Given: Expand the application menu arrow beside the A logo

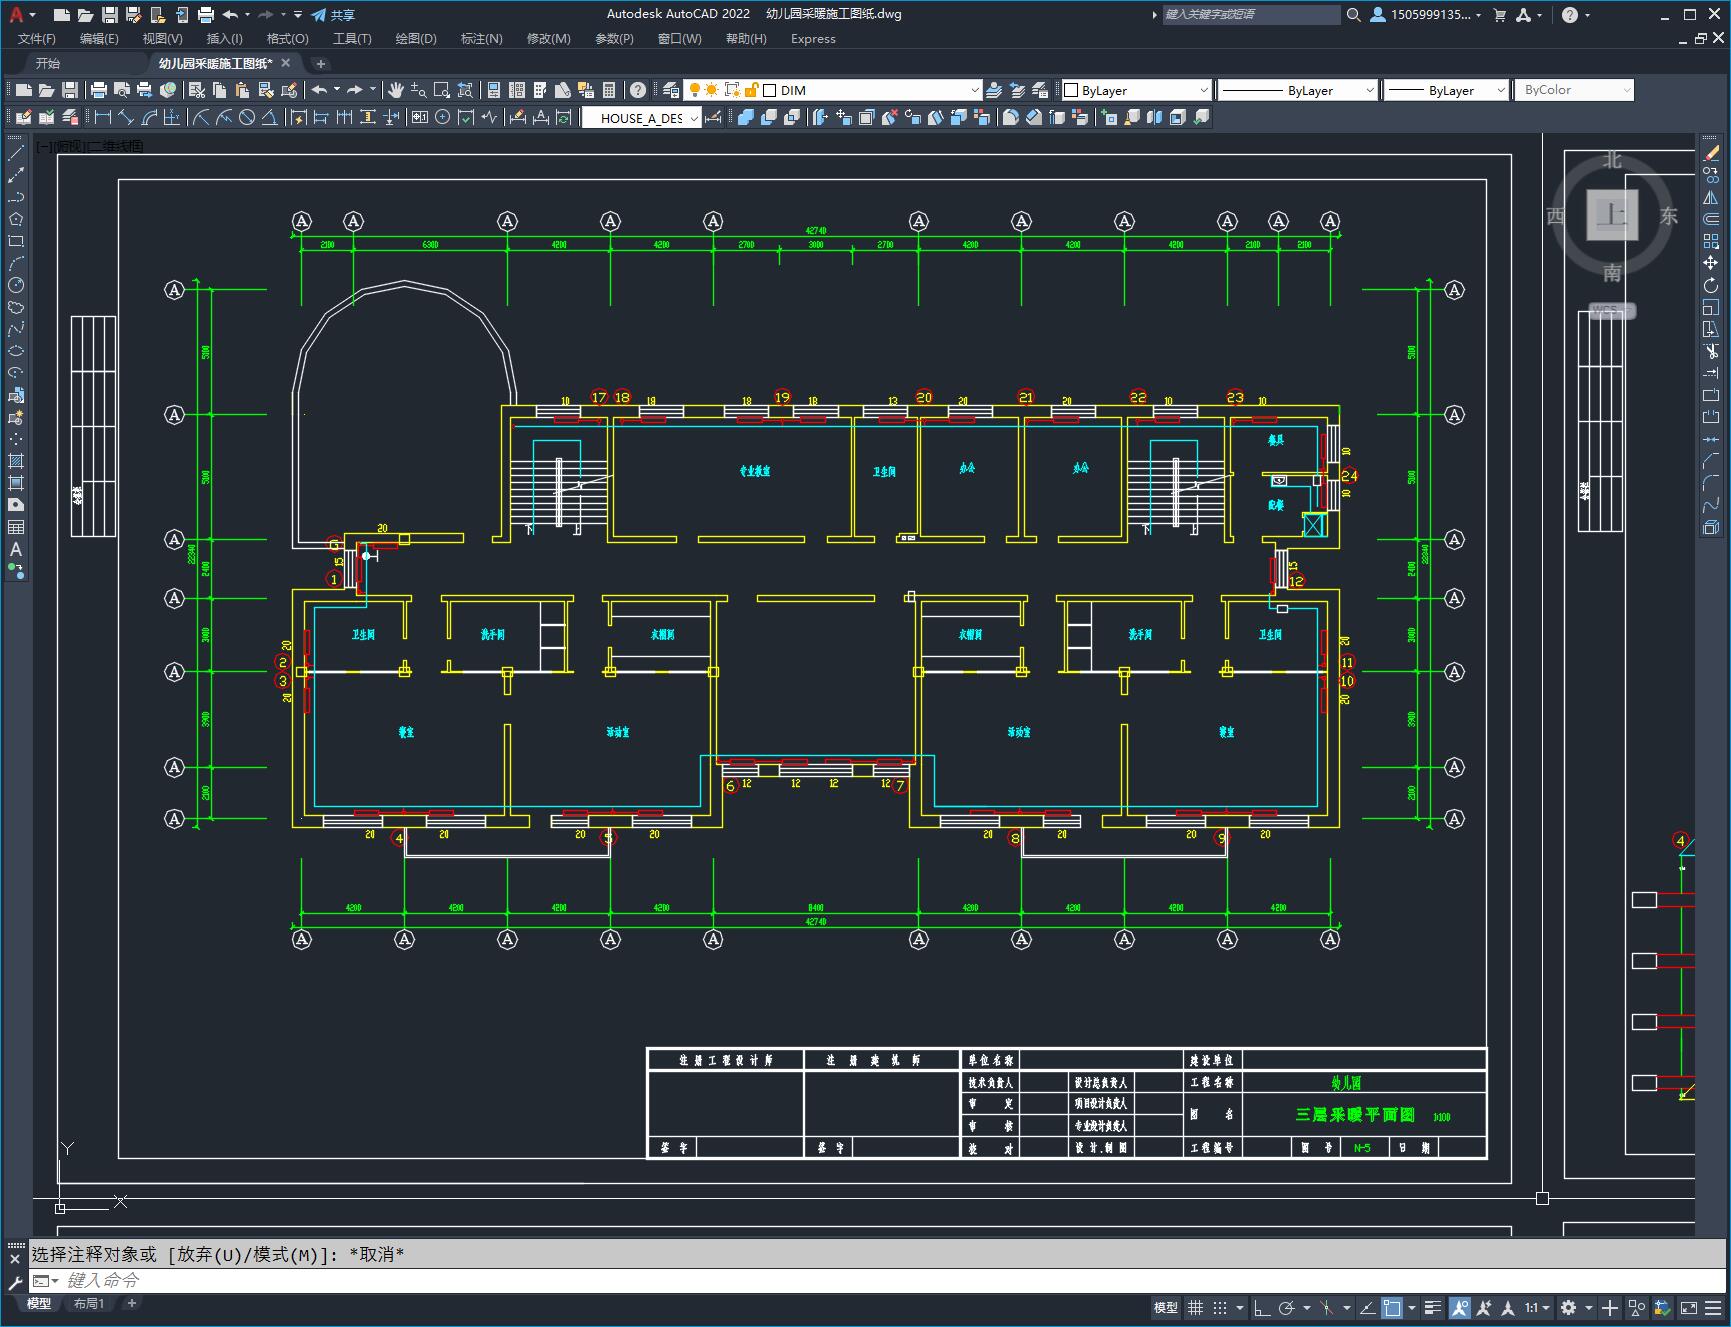Looking at the screenshot, I should (33, 15).
